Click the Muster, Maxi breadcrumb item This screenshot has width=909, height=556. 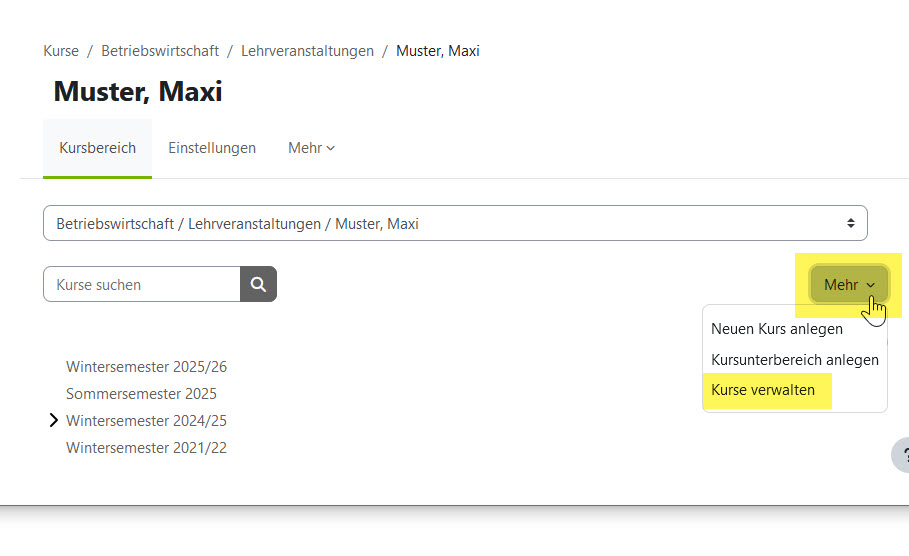coord(438,51)
